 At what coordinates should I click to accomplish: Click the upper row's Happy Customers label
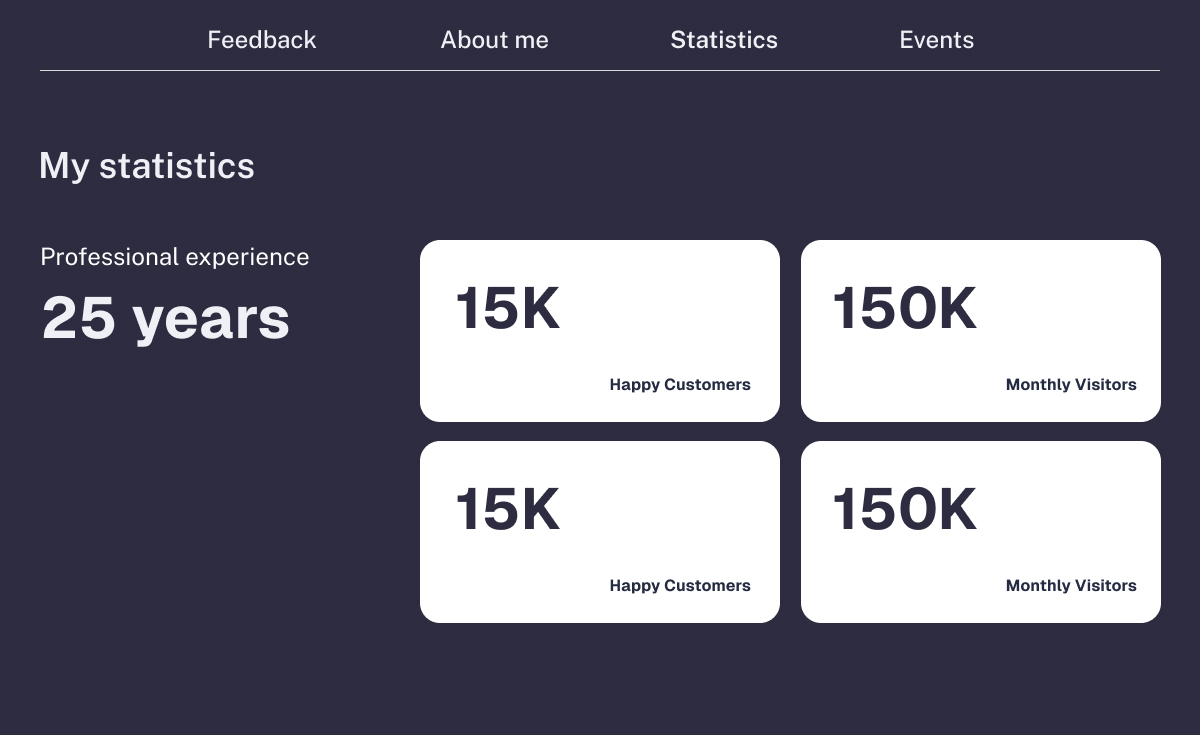click(x=680, y=385)
